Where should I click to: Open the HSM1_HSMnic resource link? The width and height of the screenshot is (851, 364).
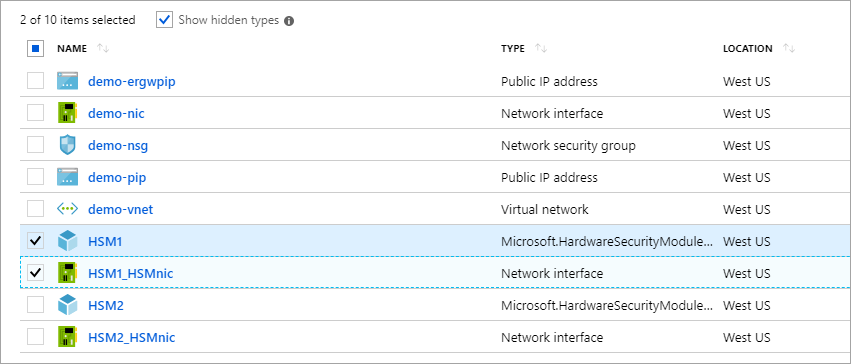click(x=130, y=273)
